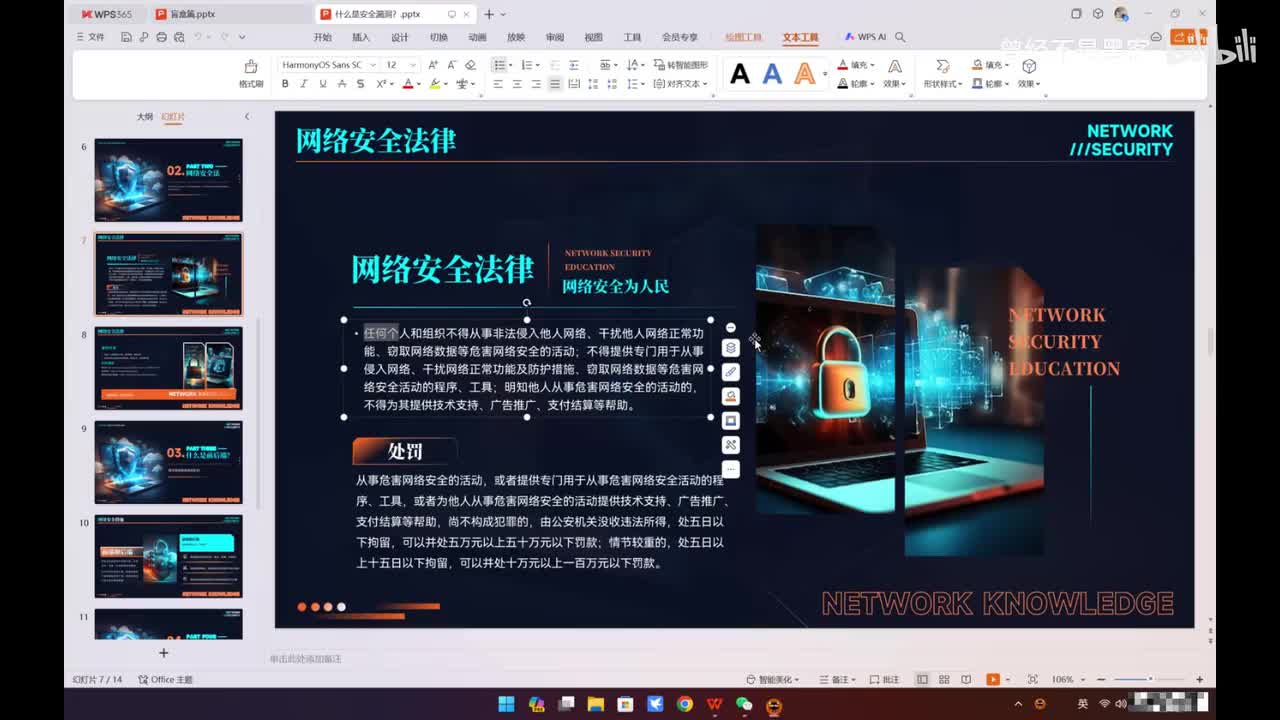
Task: Click Convert to Smart Graphic (转智能图形)
Action: pos(681,65)
